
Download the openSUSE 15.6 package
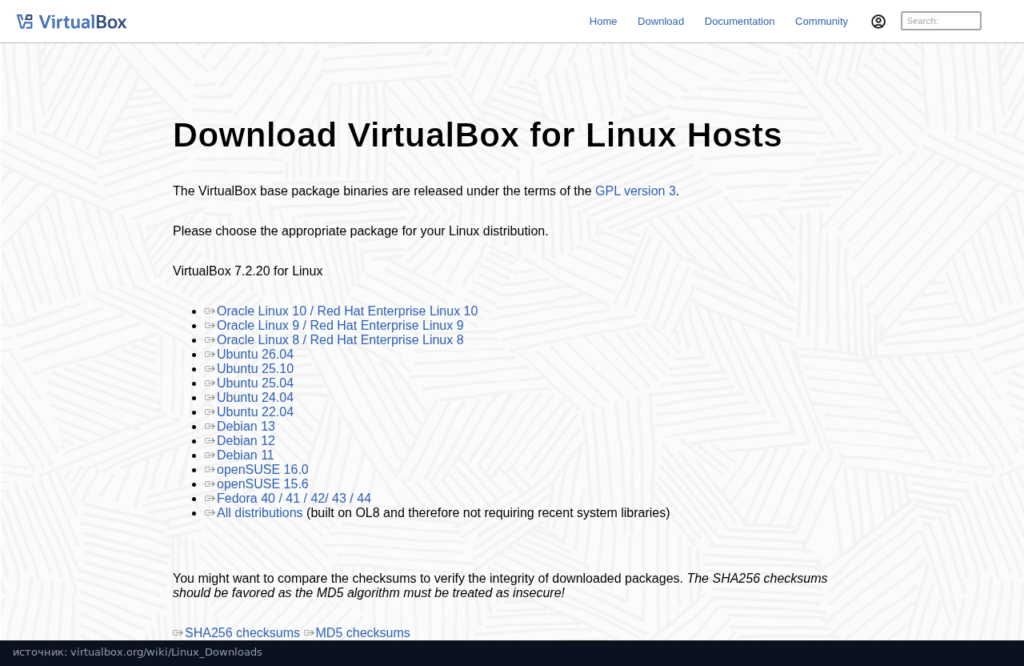click(x=262, y=484)
